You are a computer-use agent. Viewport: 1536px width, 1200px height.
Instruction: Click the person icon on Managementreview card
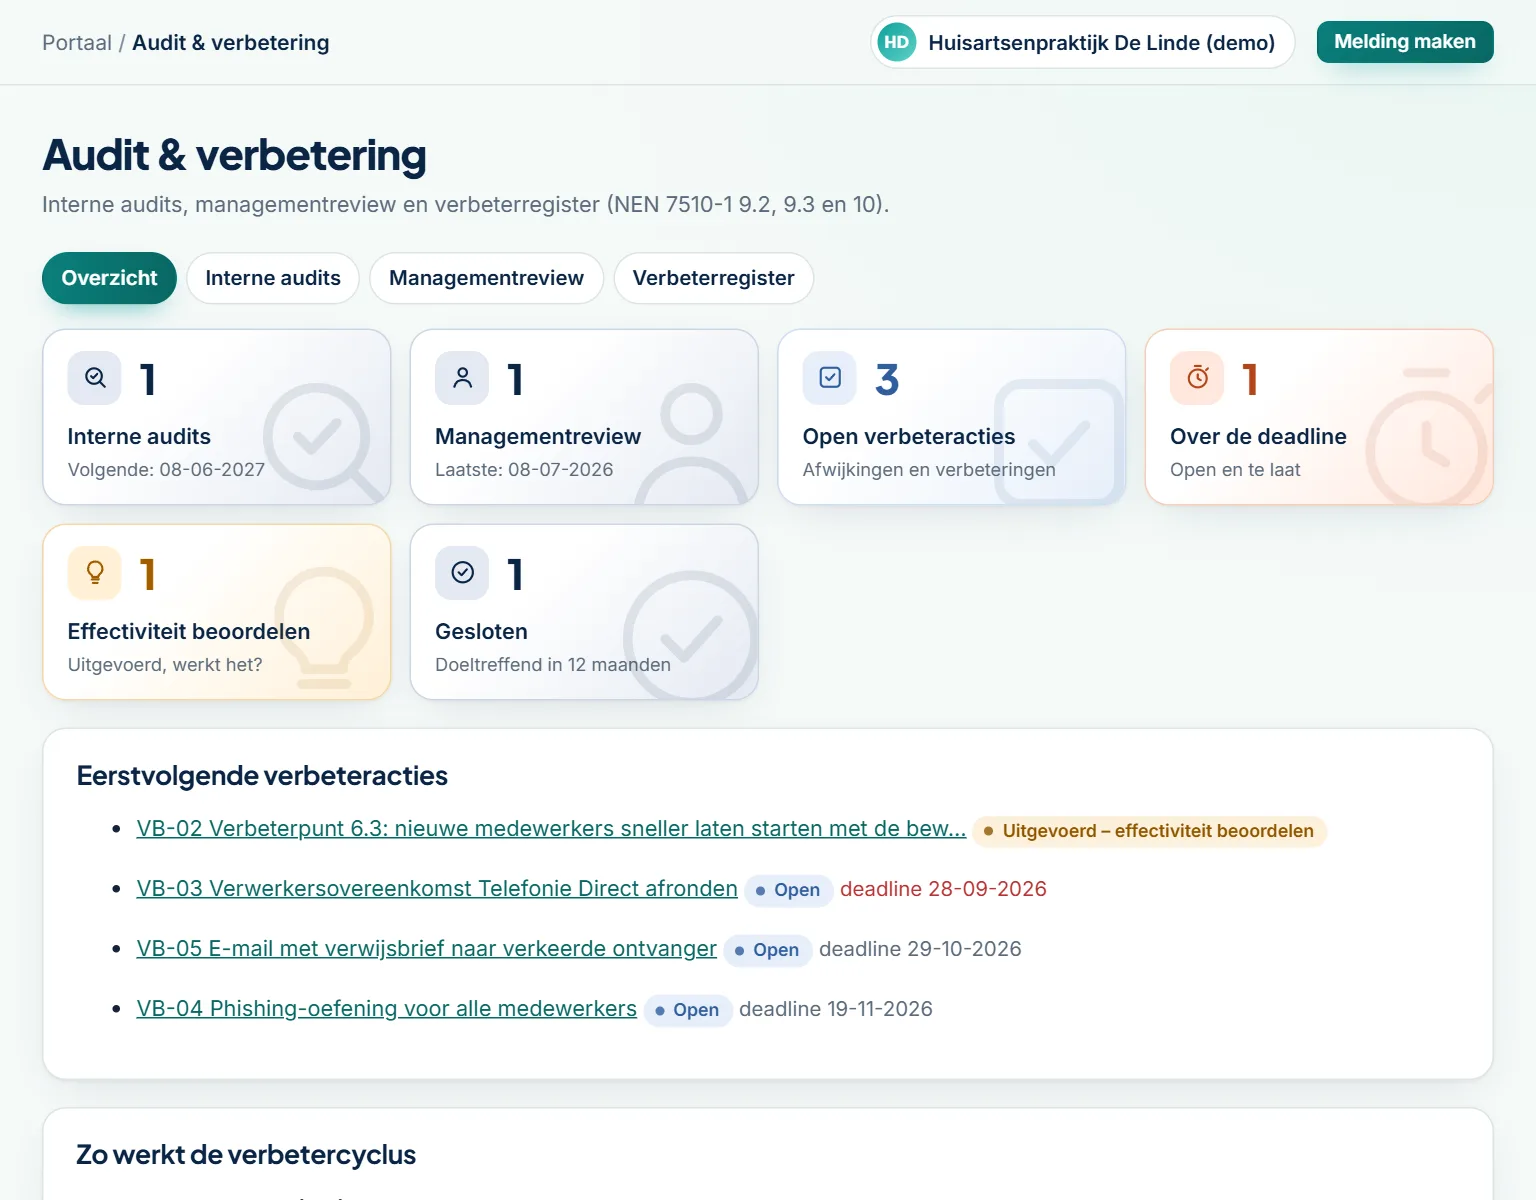tap(462, 378)
